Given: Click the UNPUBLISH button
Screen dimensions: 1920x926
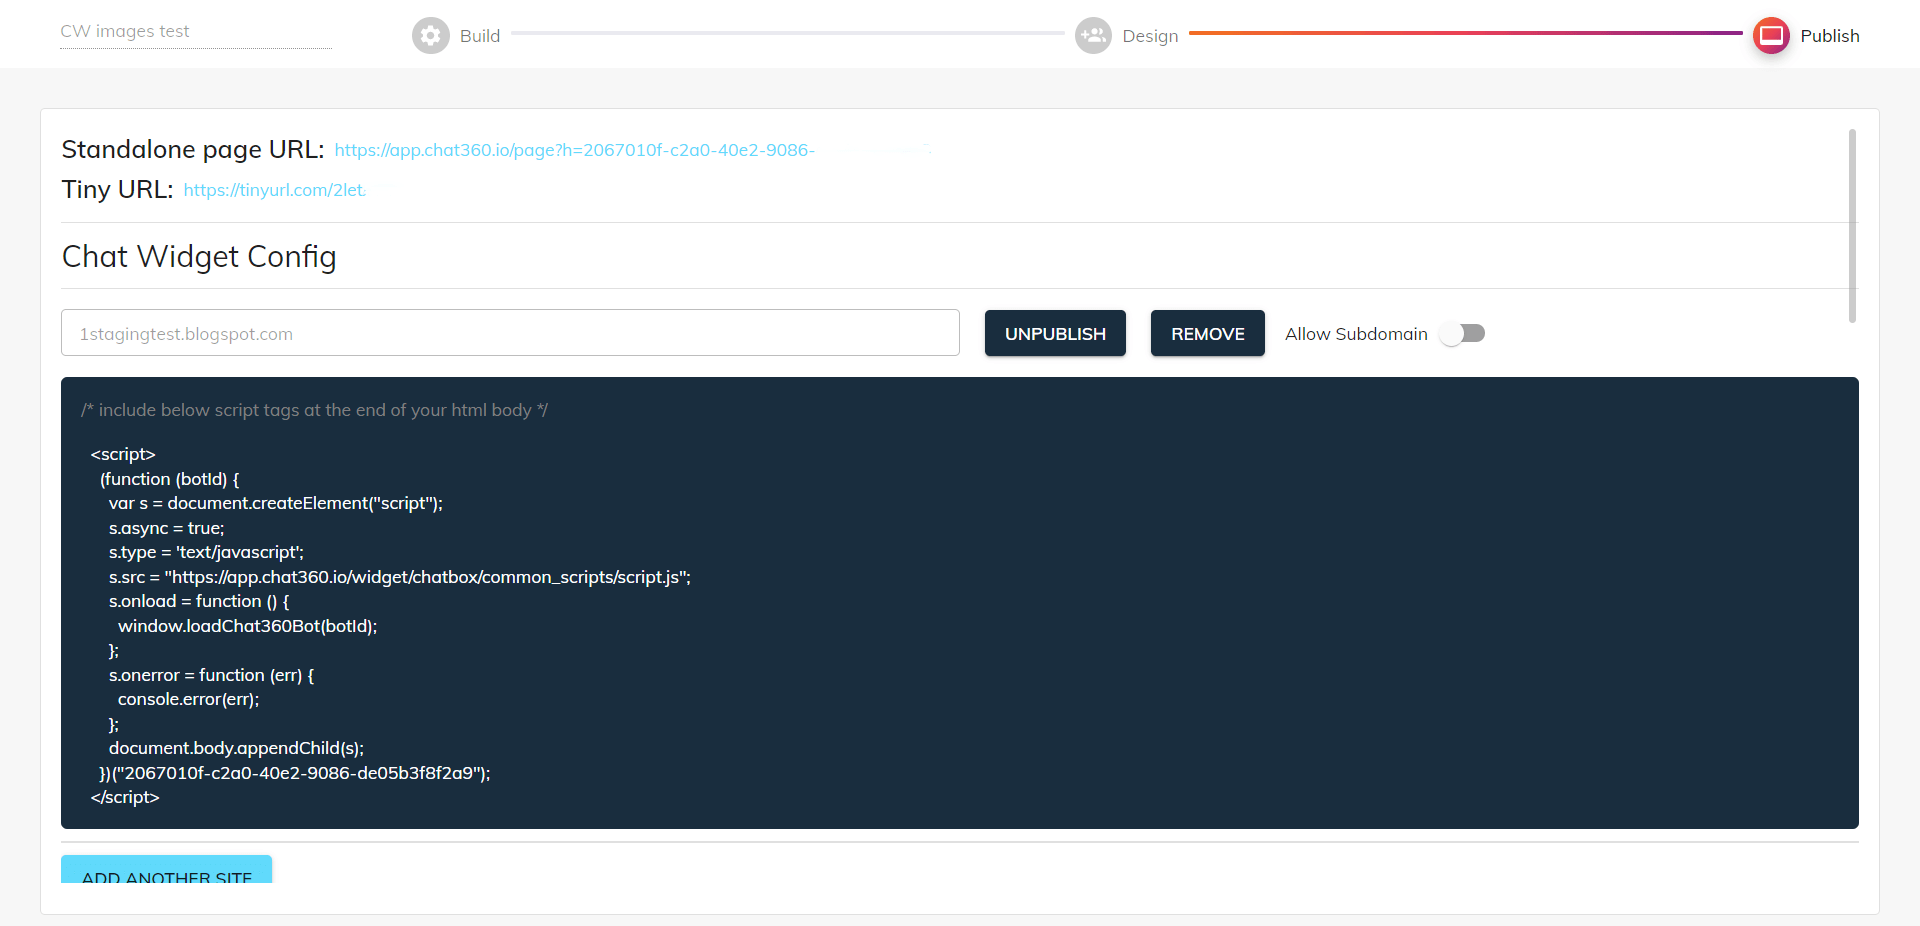Looking at the screenshot, I should tap(1055, 333).
